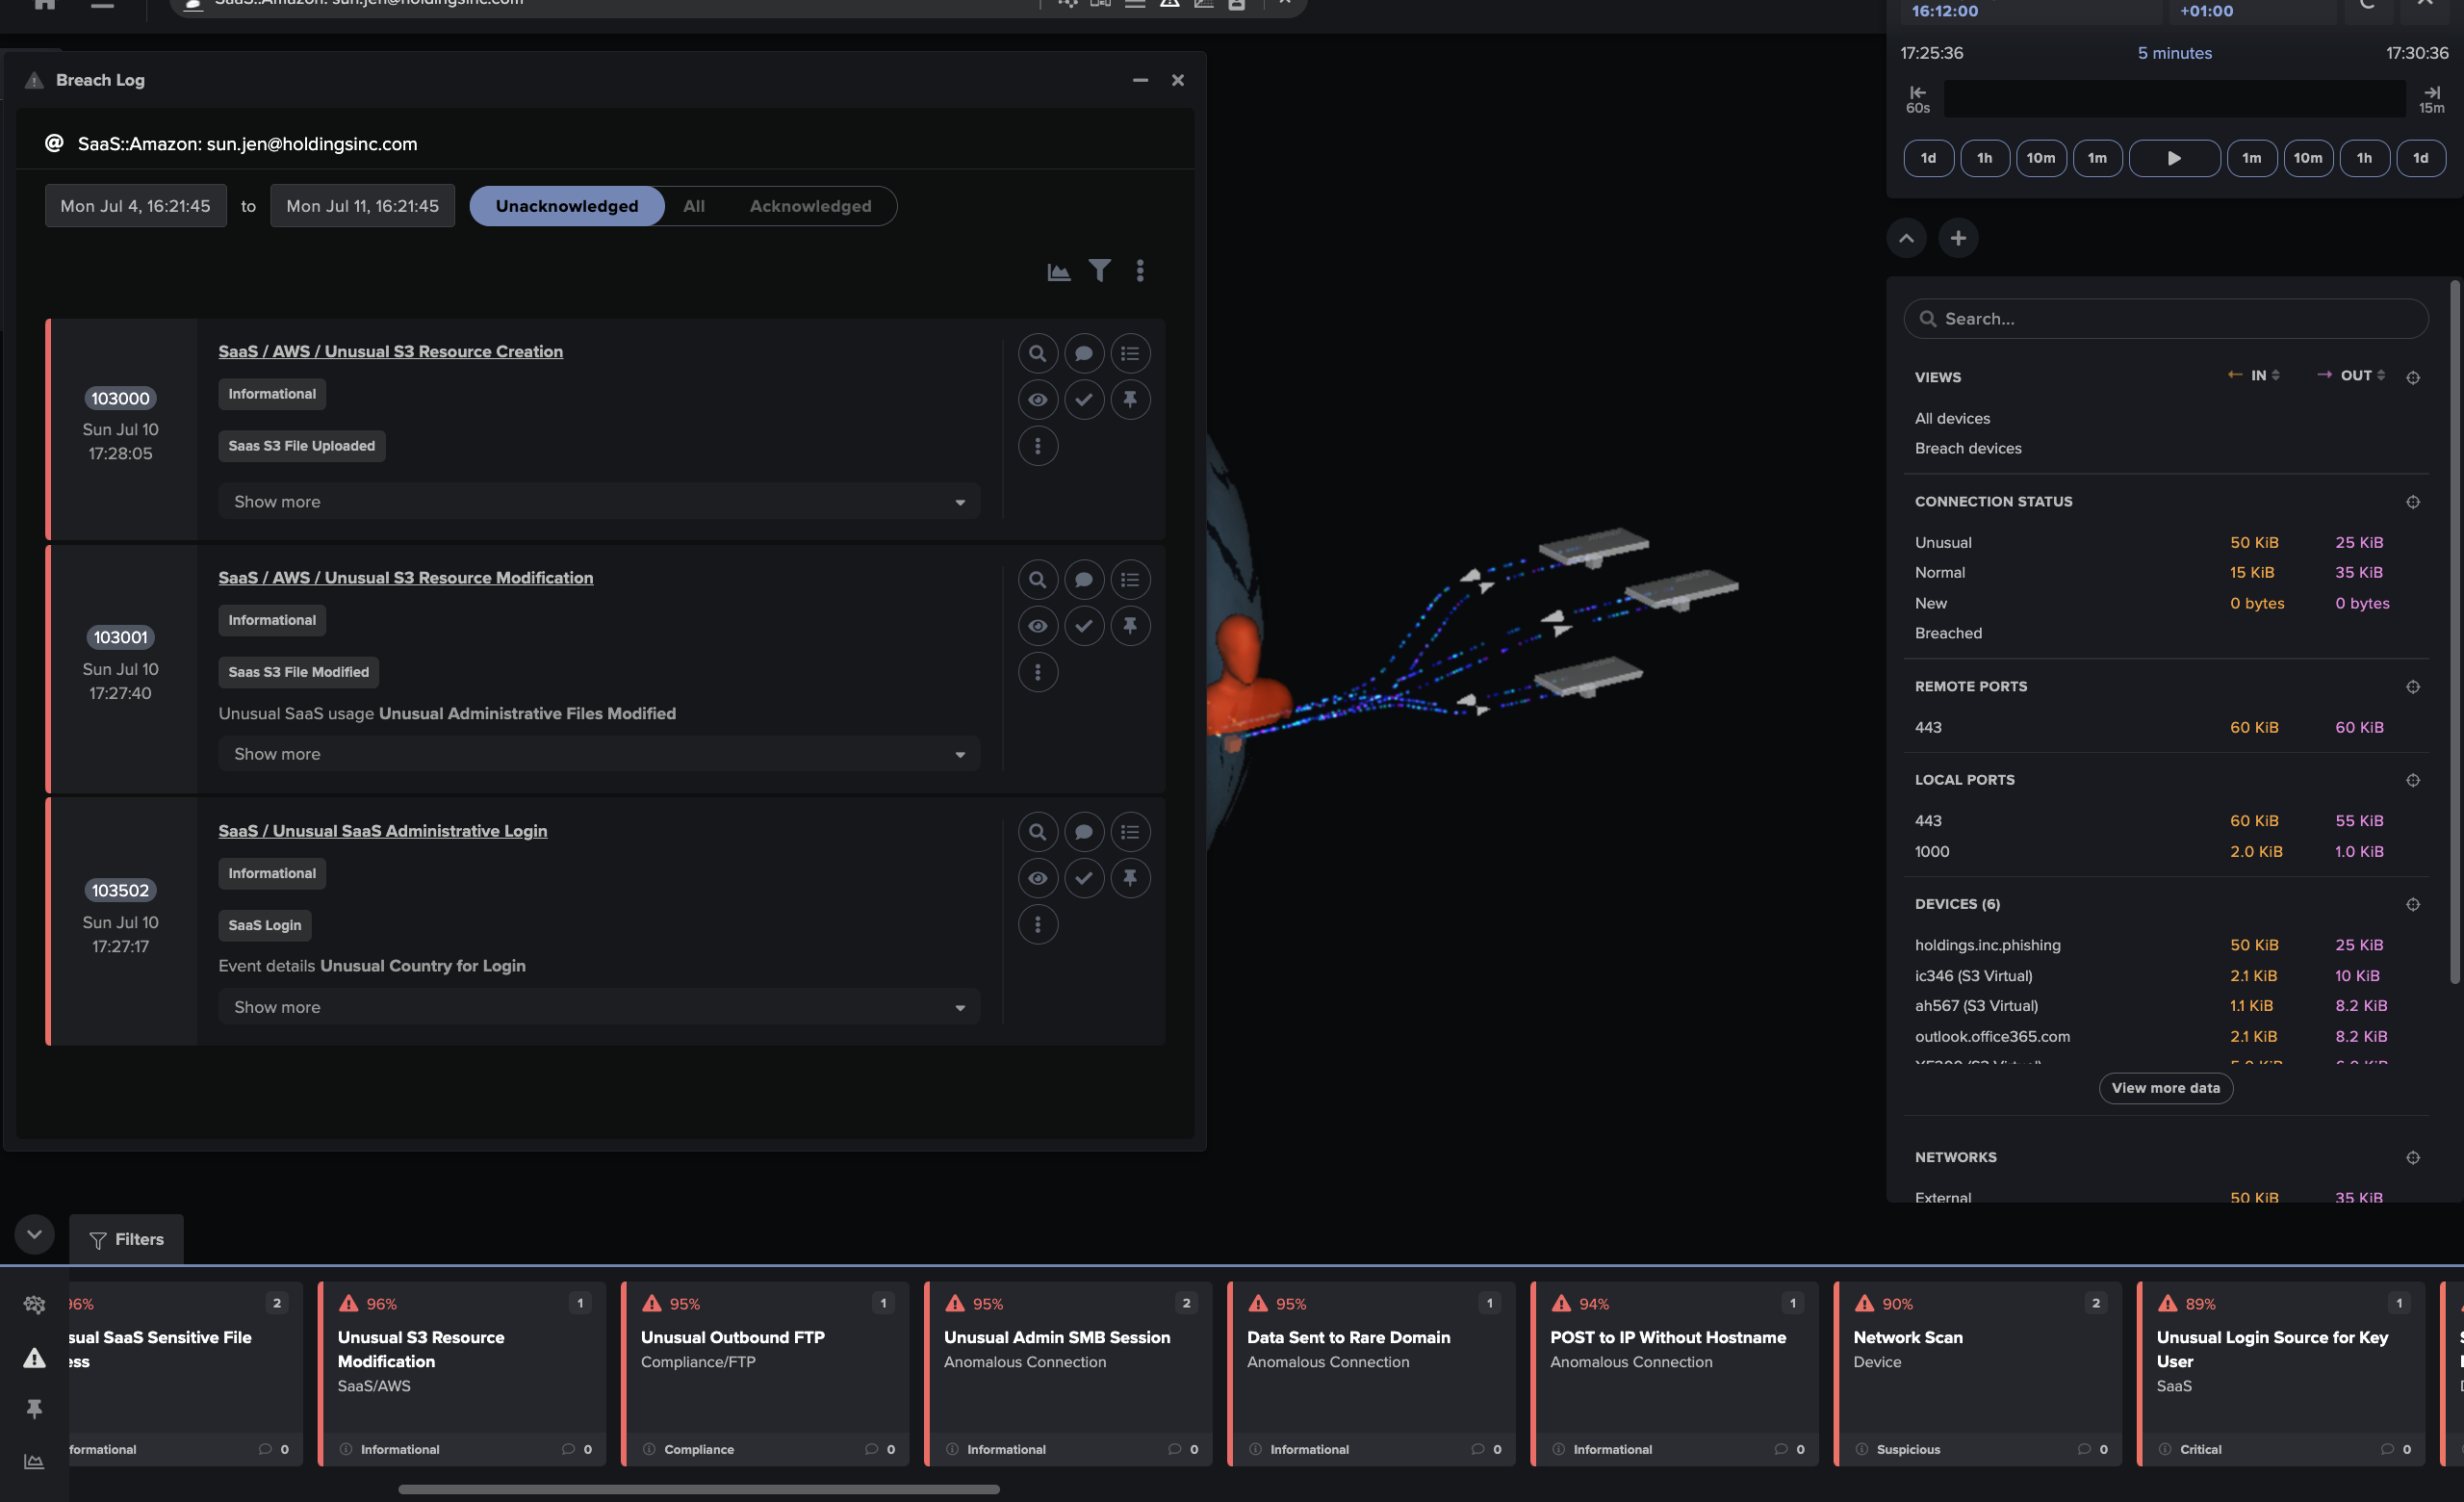
Task: Open the Unusual SaaS Administrative Login model link
Action: click(x=382, y=831)
